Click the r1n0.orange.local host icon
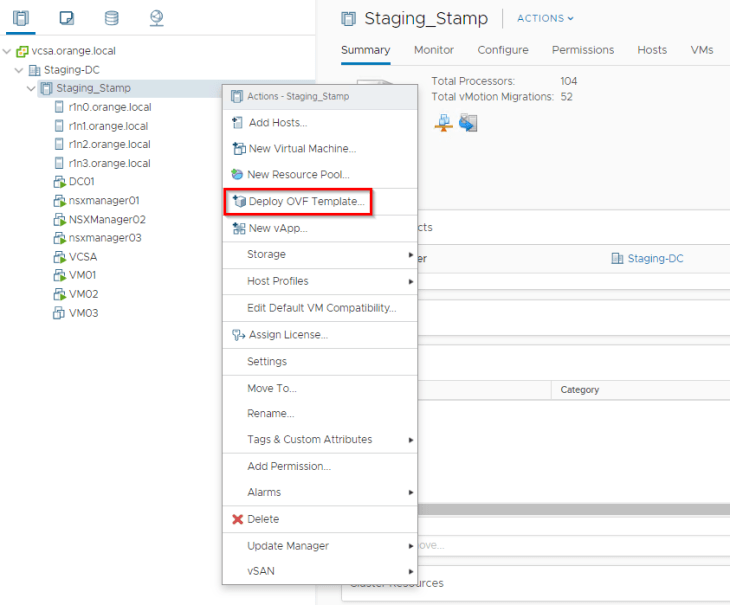The image size is (730, 605). point(59,107)
